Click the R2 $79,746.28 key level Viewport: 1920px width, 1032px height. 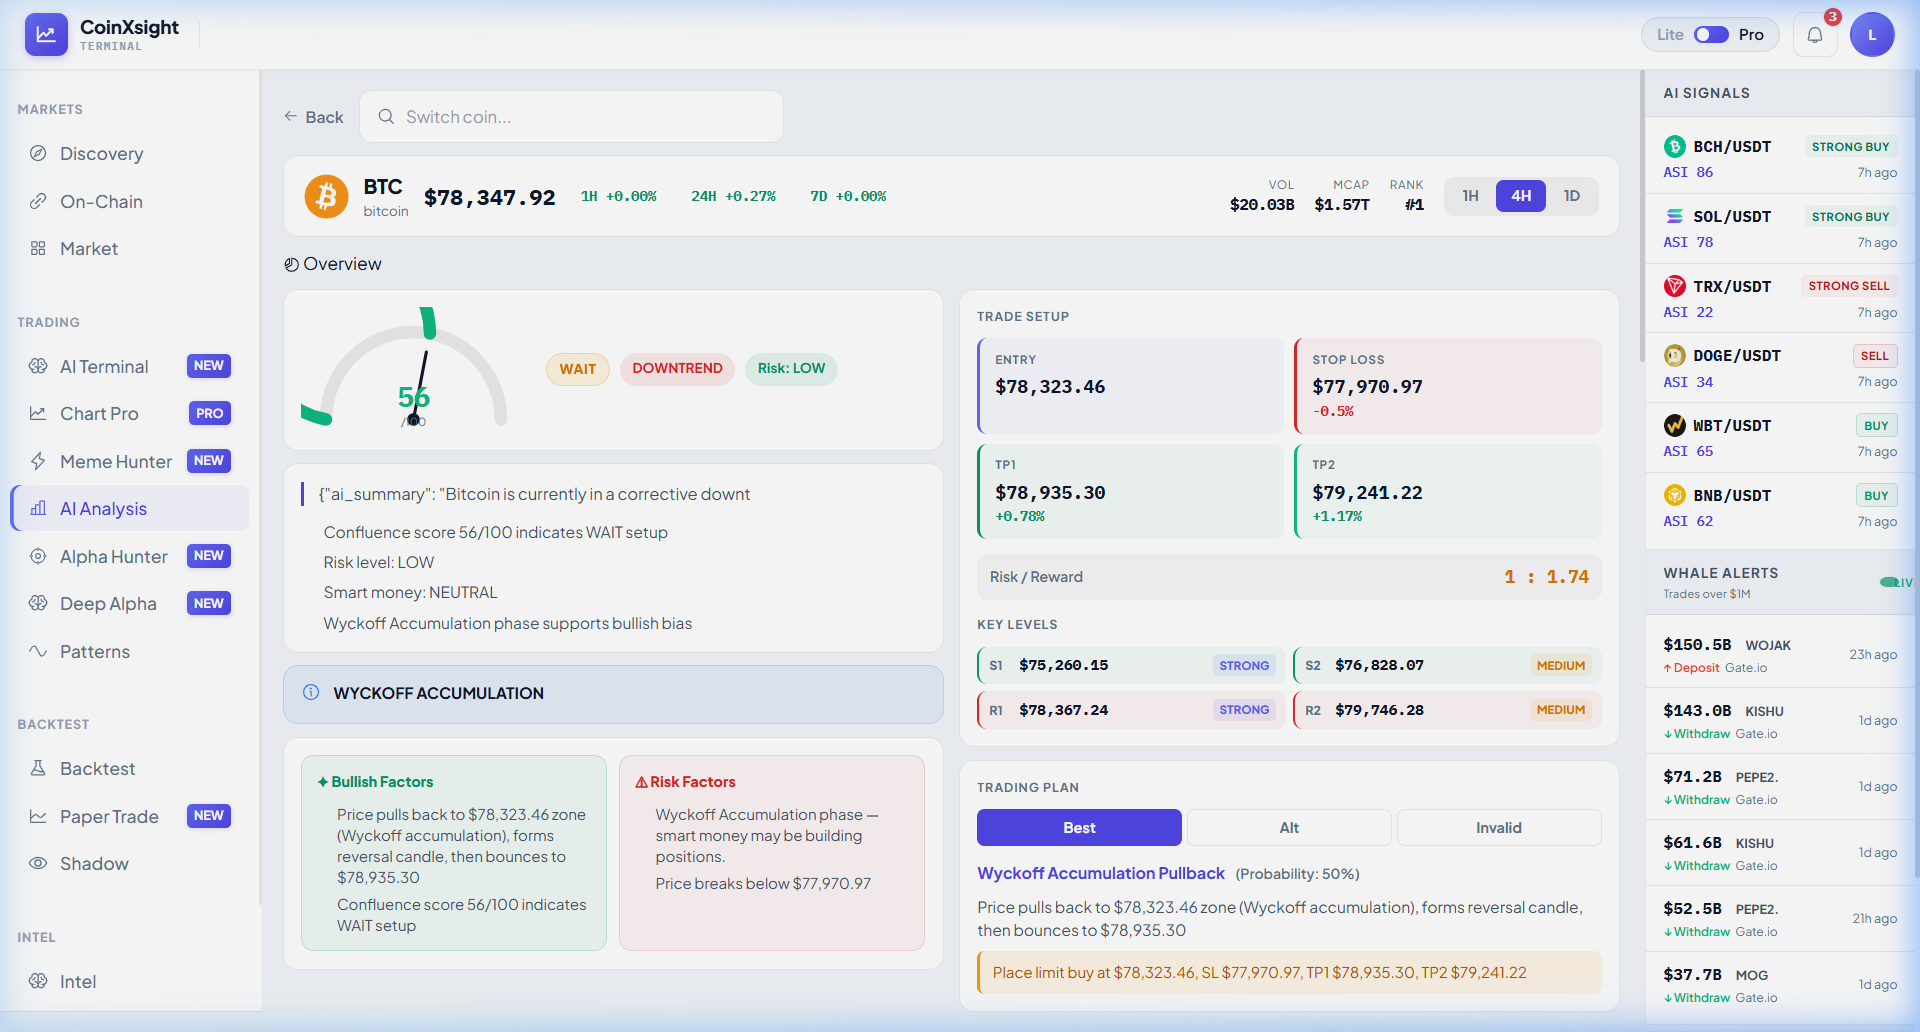point(1447,710)
